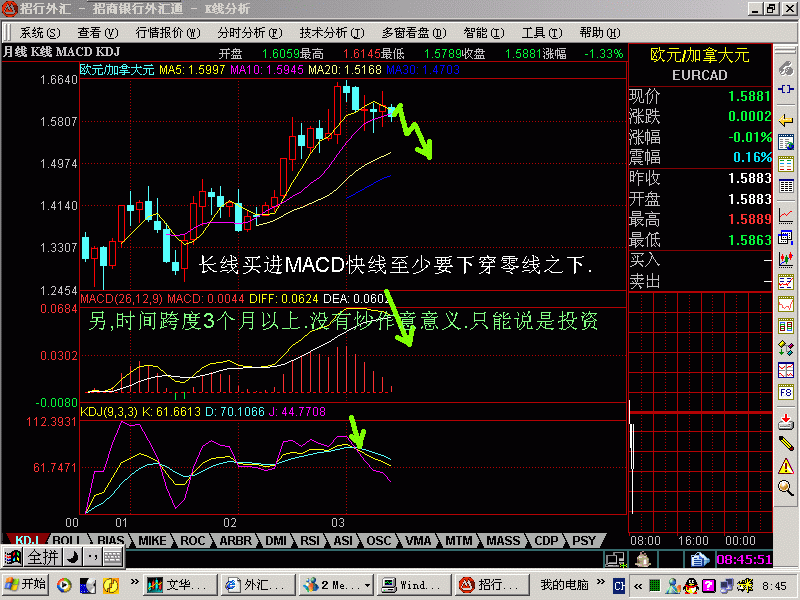Click the yellow warning triangle icon
800x600 pixels.
click(x=786, y=465)
